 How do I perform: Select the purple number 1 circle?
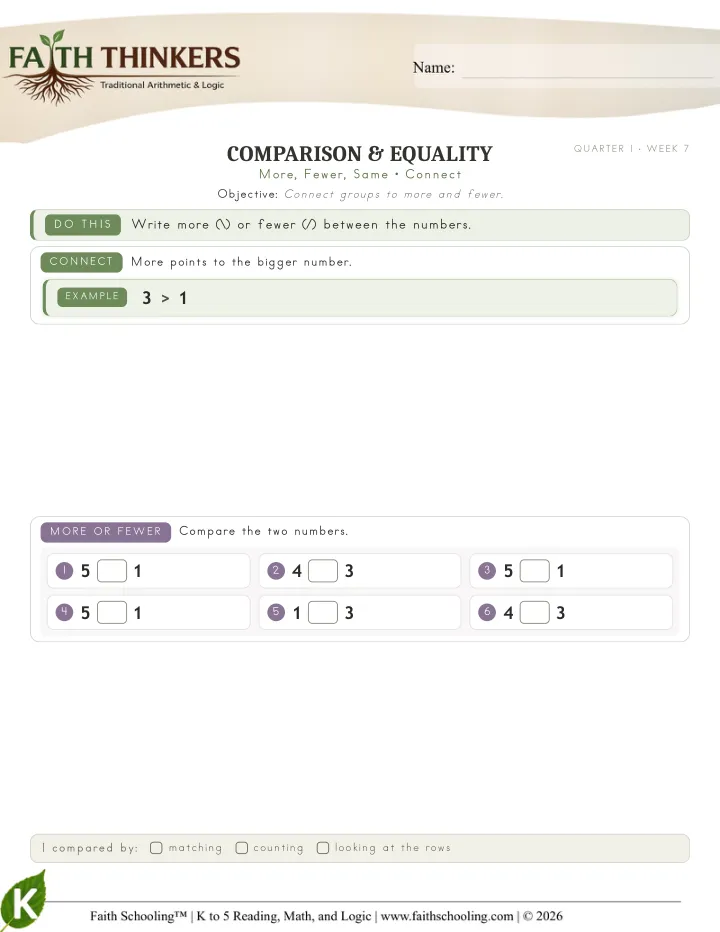64,571
